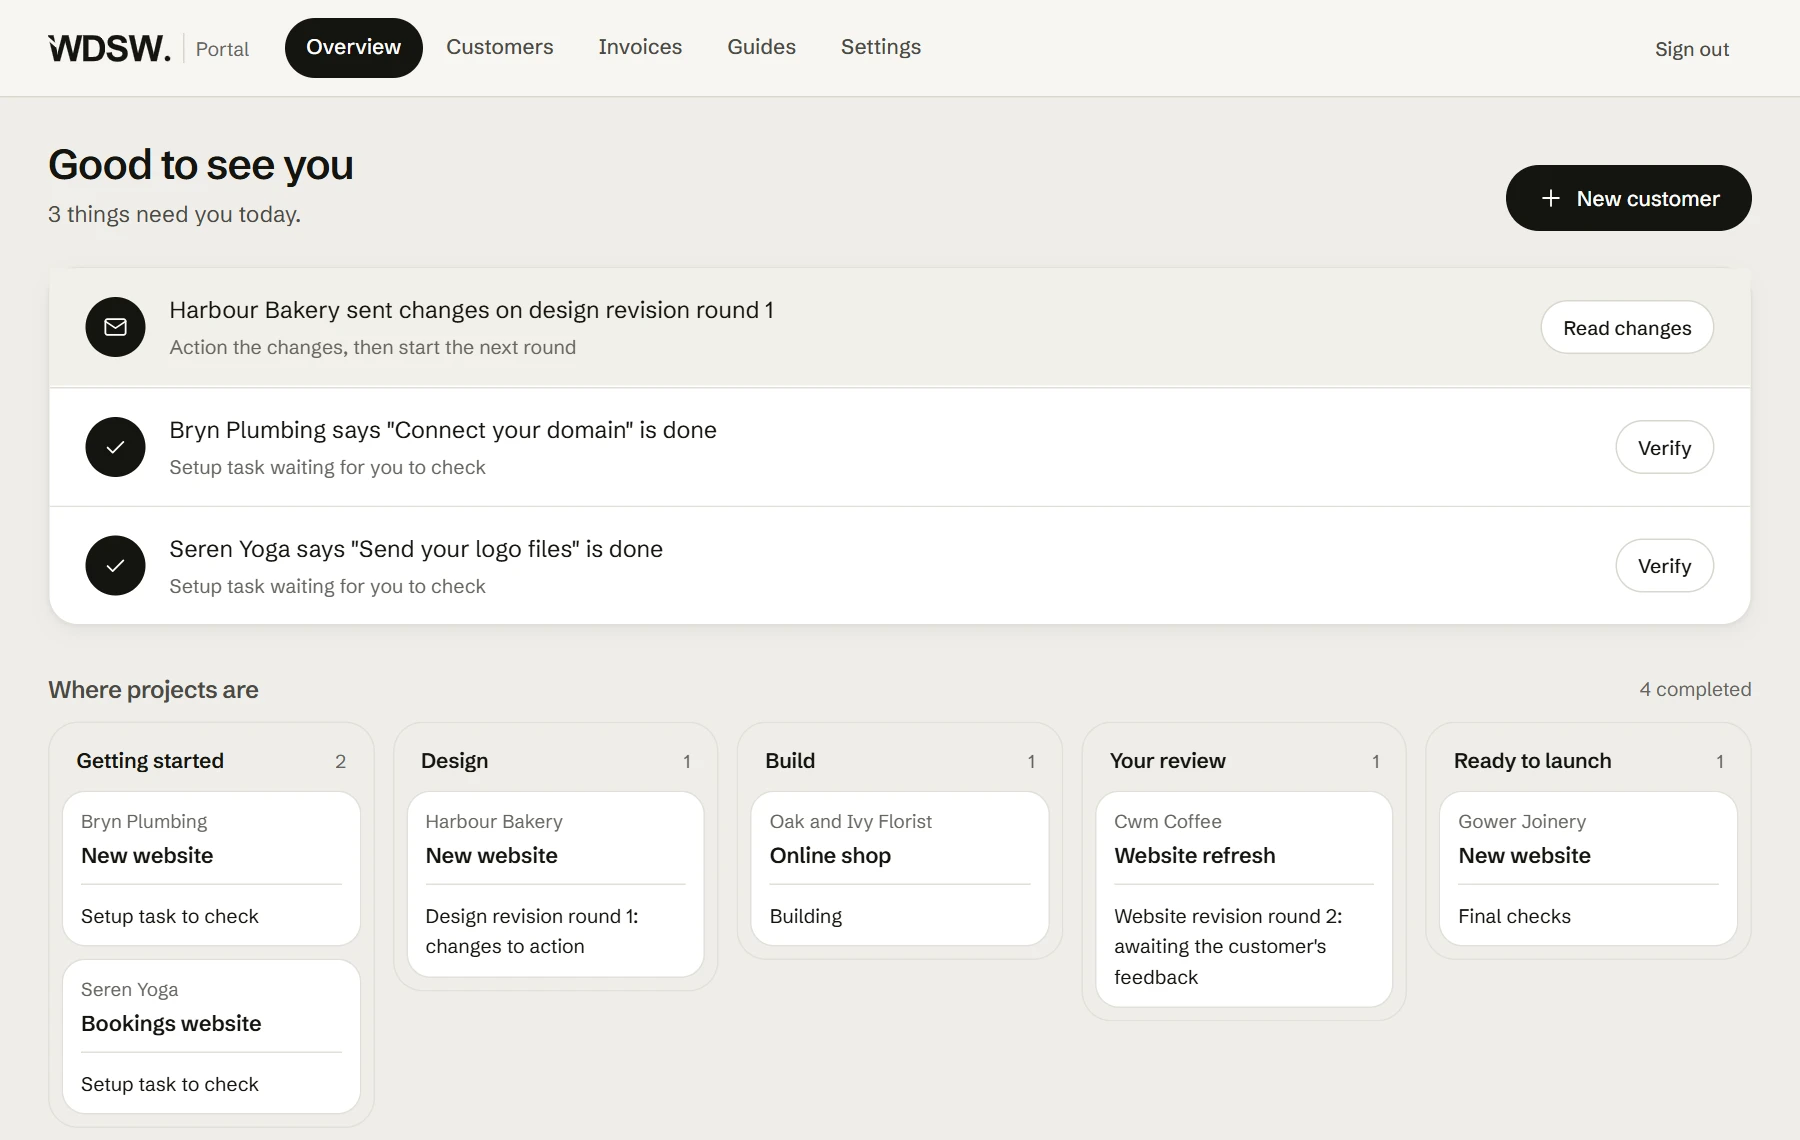1800x1140 pixels.
Task: Click the Bryn Plumbing Connect your domain title
Action: coord(443,430)
